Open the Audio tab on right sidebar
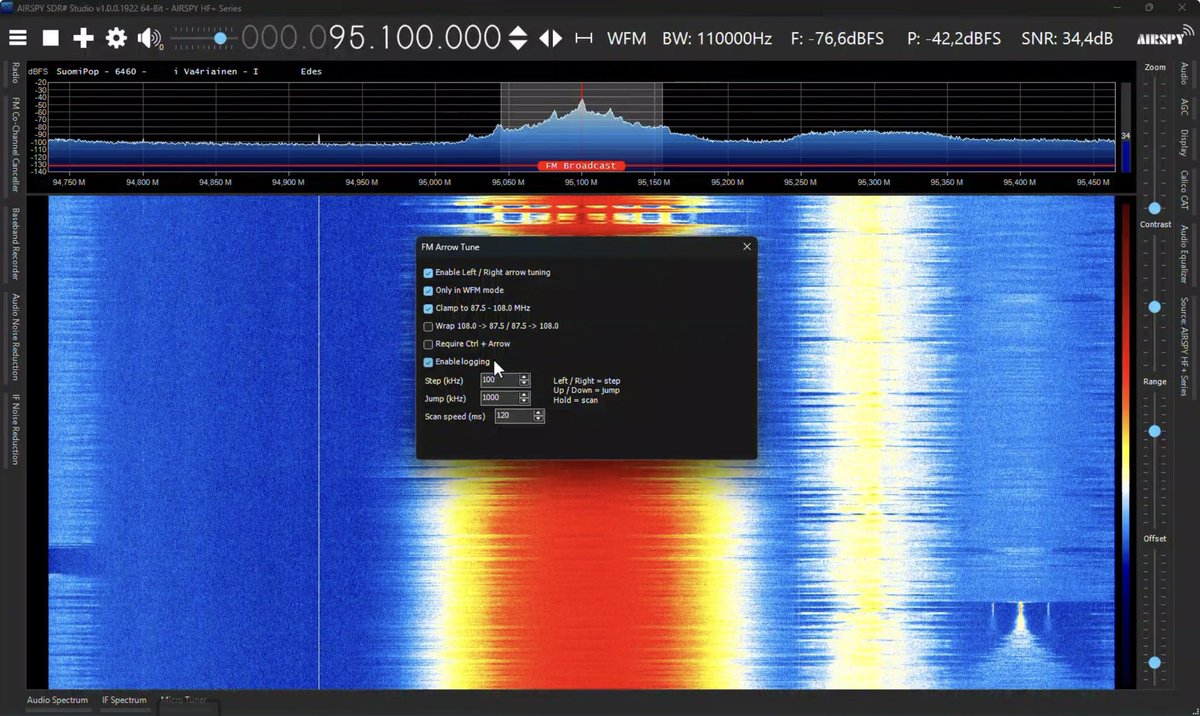This screenshot has width=1200, height=716. pyautogui.click(x=1184, y=74)
